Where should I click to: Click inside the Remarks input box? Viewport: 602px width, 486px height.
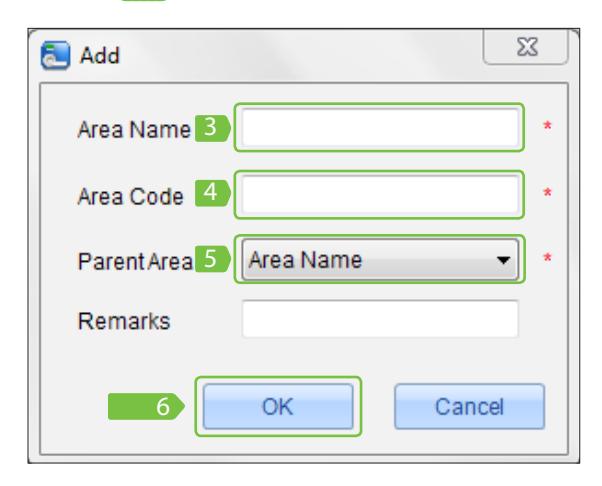pos(380,319)
